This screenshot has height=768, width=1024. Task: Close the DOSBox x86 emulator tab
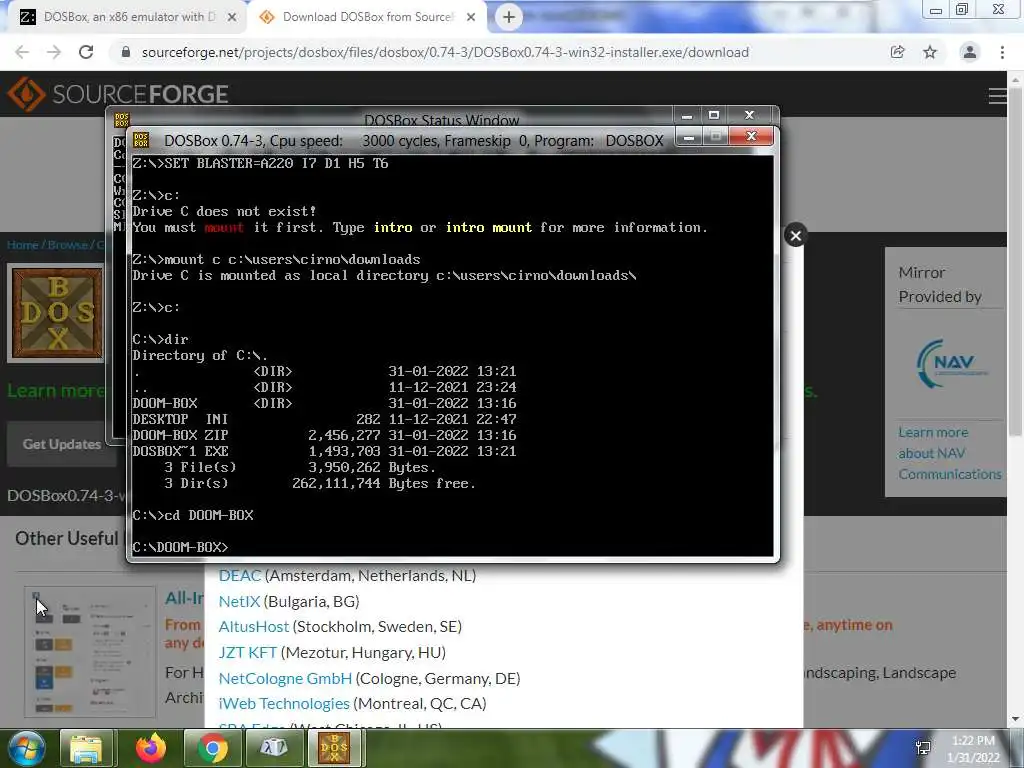tap(232, 18)
